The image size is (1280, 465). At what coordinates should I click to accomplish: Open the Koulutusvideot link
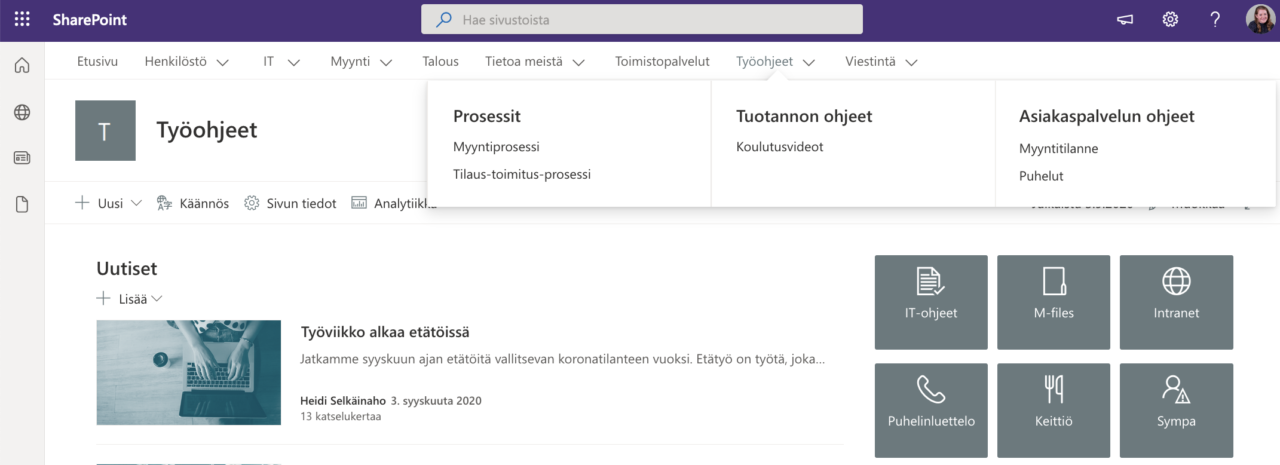pos(780,147)
